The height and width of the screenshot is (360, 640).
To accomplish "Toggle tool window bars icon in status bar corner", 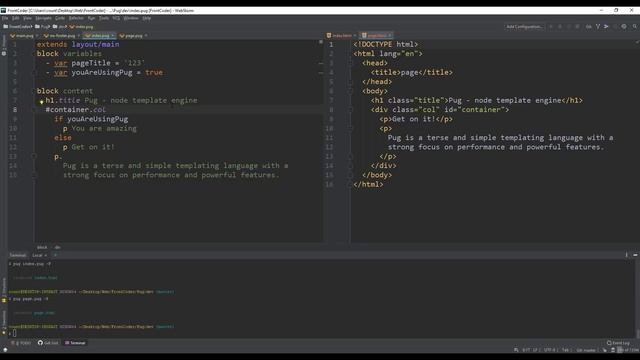I will tap(5, 350).
